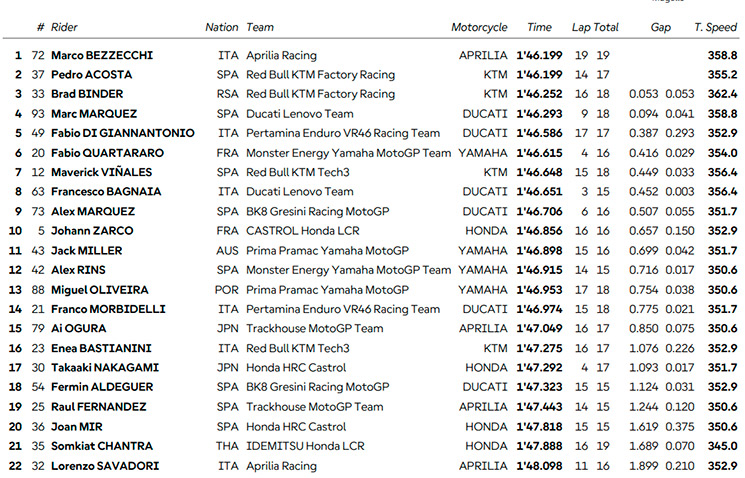Click Joan MIR rider name
Screen dimensions: 745x478
(76, 426)
